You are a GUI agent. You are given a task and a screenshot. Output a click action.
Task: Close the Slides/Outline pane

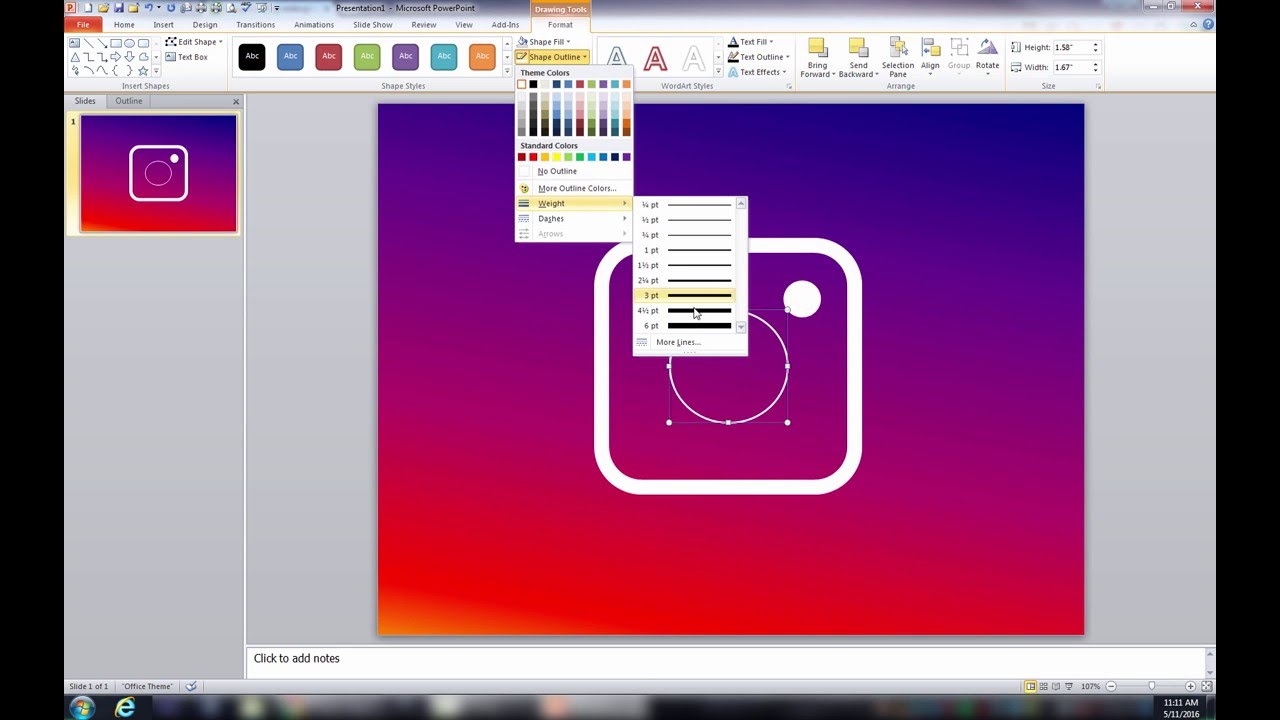[236, 101]
